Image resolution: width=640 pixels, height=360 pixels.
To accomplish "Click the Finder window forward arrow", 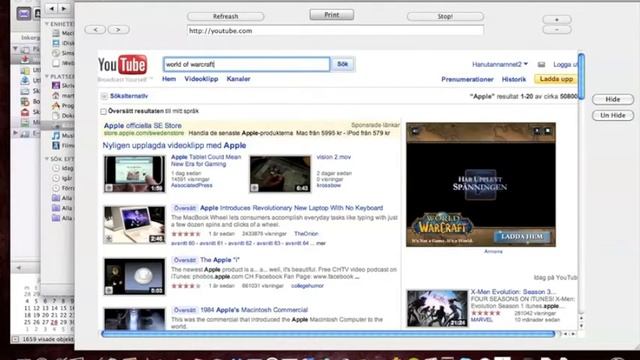I will (64, 8).
